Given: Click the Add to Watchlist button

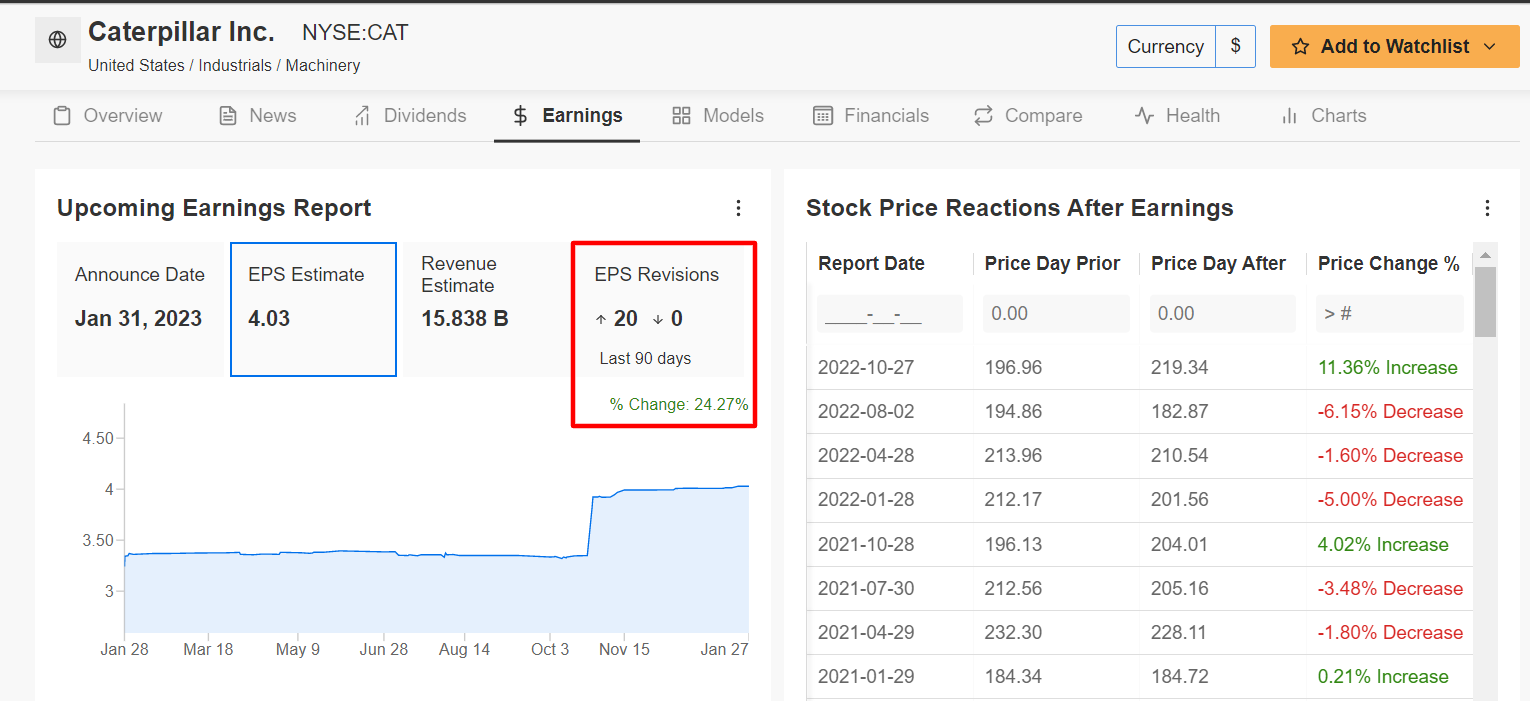Looking at the screenshot, I should tap(1395, 47).
